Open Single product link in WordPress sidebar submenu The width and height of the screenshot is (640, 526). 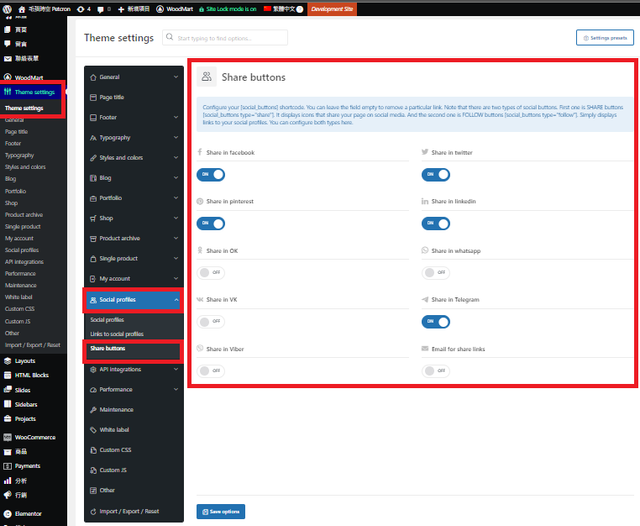(23, 226)
